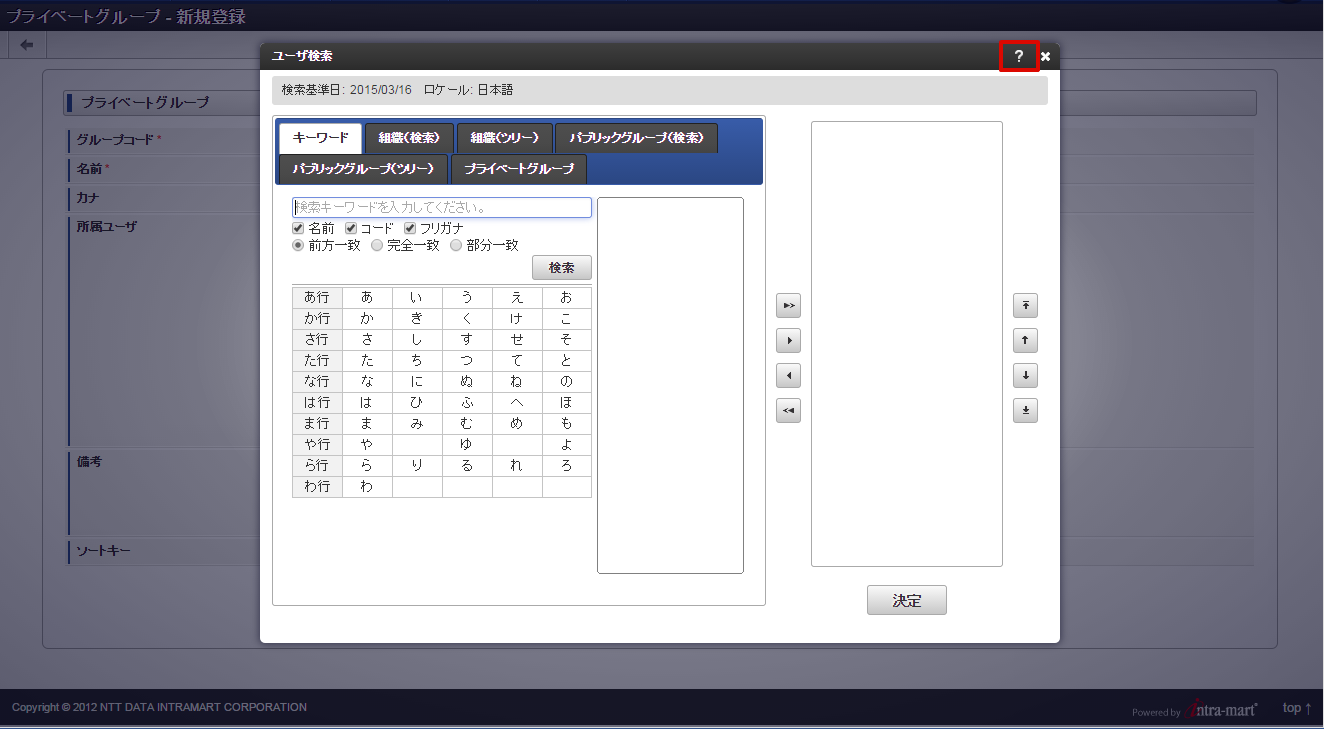1324x729 pixels.
Task: Move selected item up one position
Action: click(x=1025, y=341)
